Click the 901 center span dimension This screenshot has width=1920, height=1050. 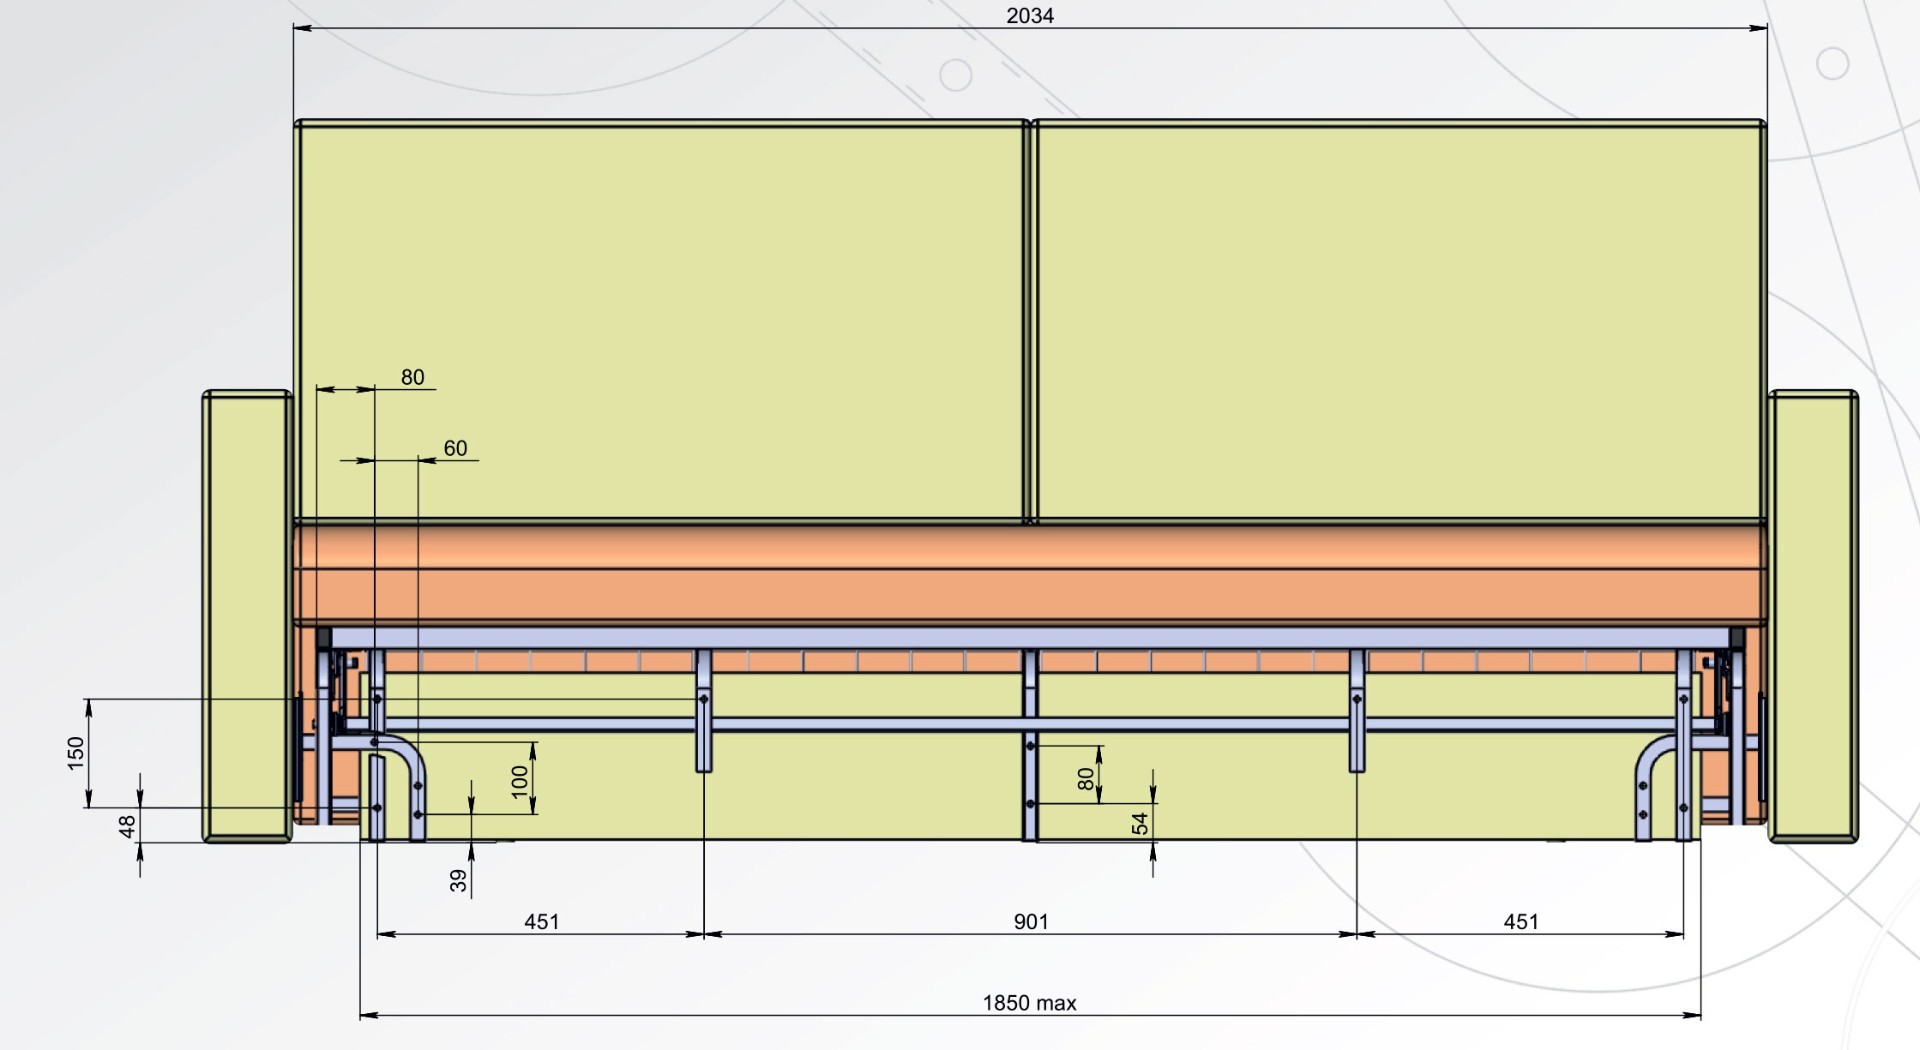click(1031, 921)
